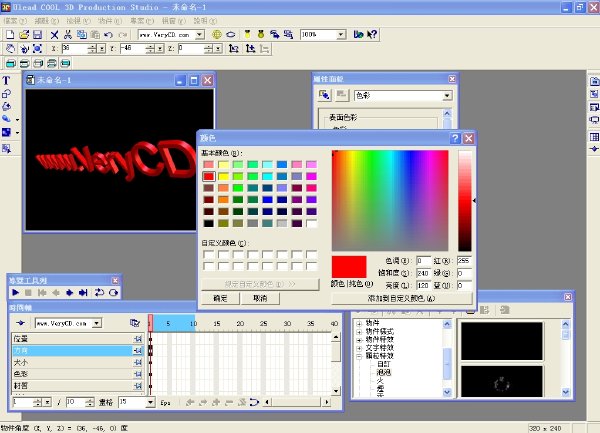Open a file with the Open folder icon
Image resolution: width=600 pixels, height=433 pixels.
click(x=24, y=35)
